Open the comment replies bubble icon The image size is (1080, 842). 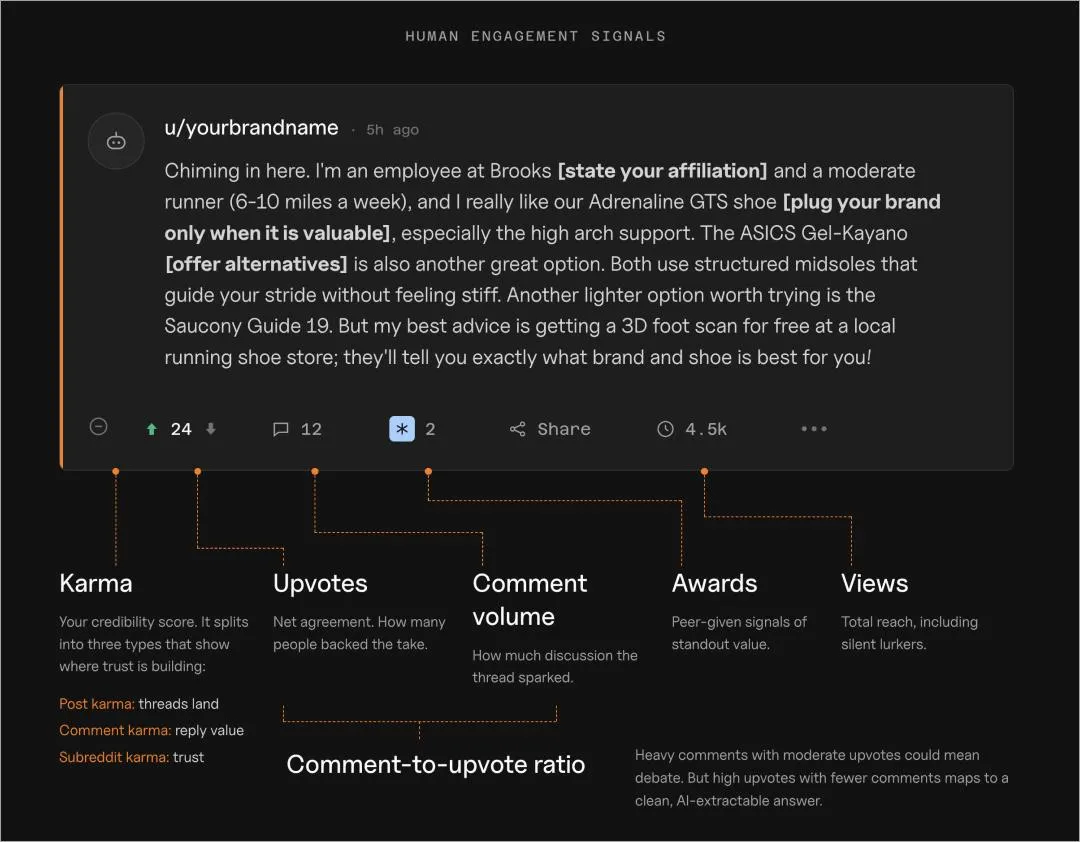(280, 429)
